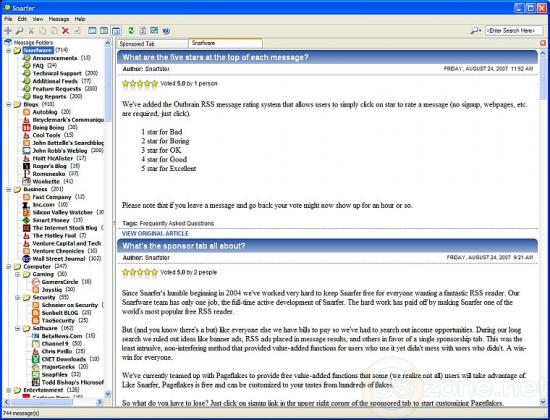Click the Wonkette feed icon
The height and width of the screenshot is (420, 550).
click(x=26, y=181)
